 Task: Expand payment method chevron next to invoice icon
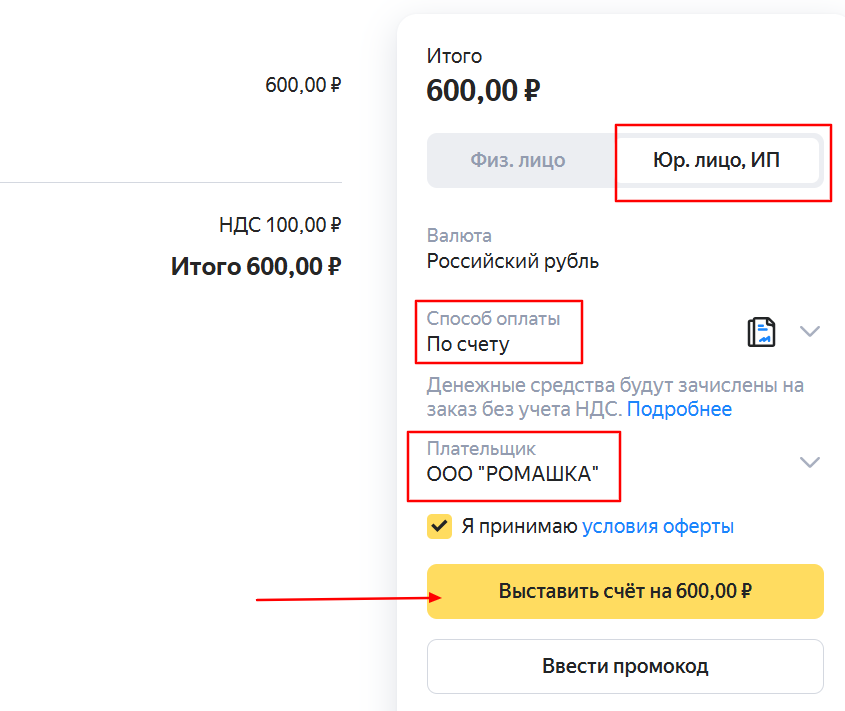tap(810, 332)
